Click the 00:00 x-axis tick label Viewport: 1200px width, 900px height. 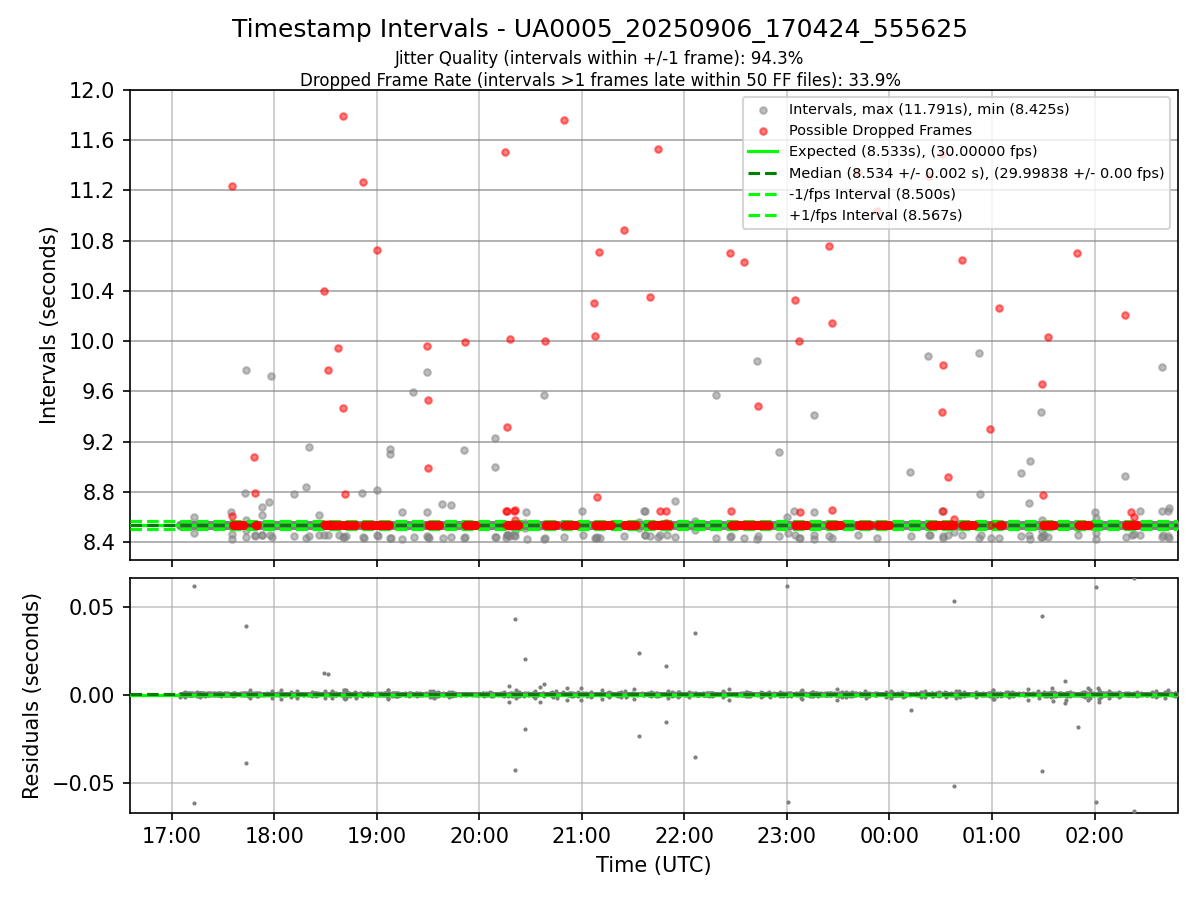point(889,832)
